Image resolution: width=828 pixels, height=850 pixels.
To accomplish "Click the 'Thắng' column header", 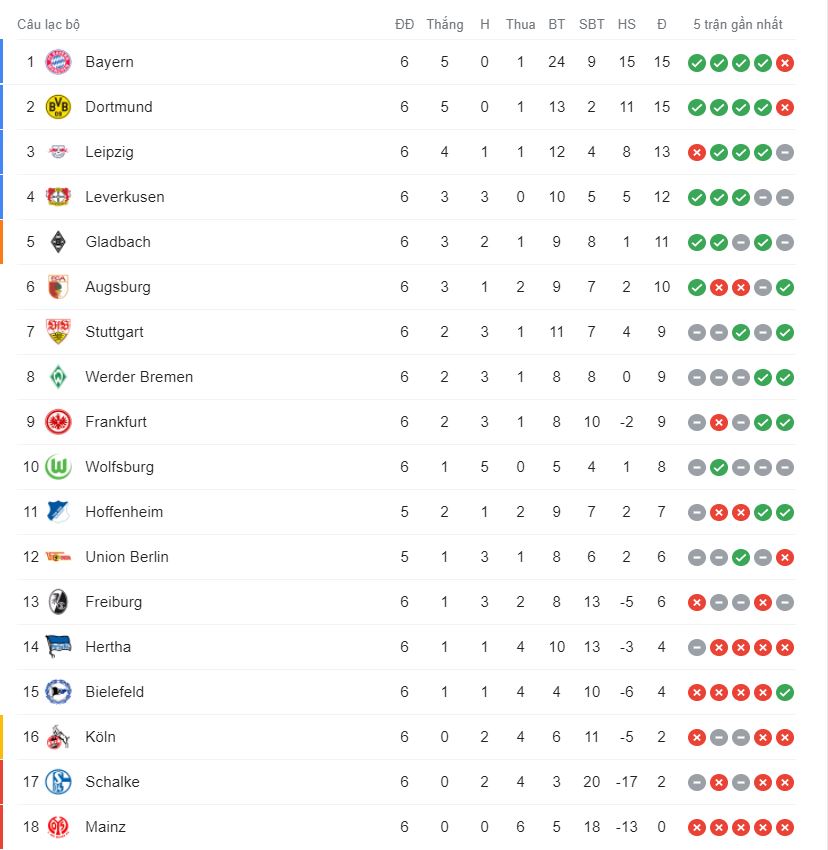I will tap(444, 24).
